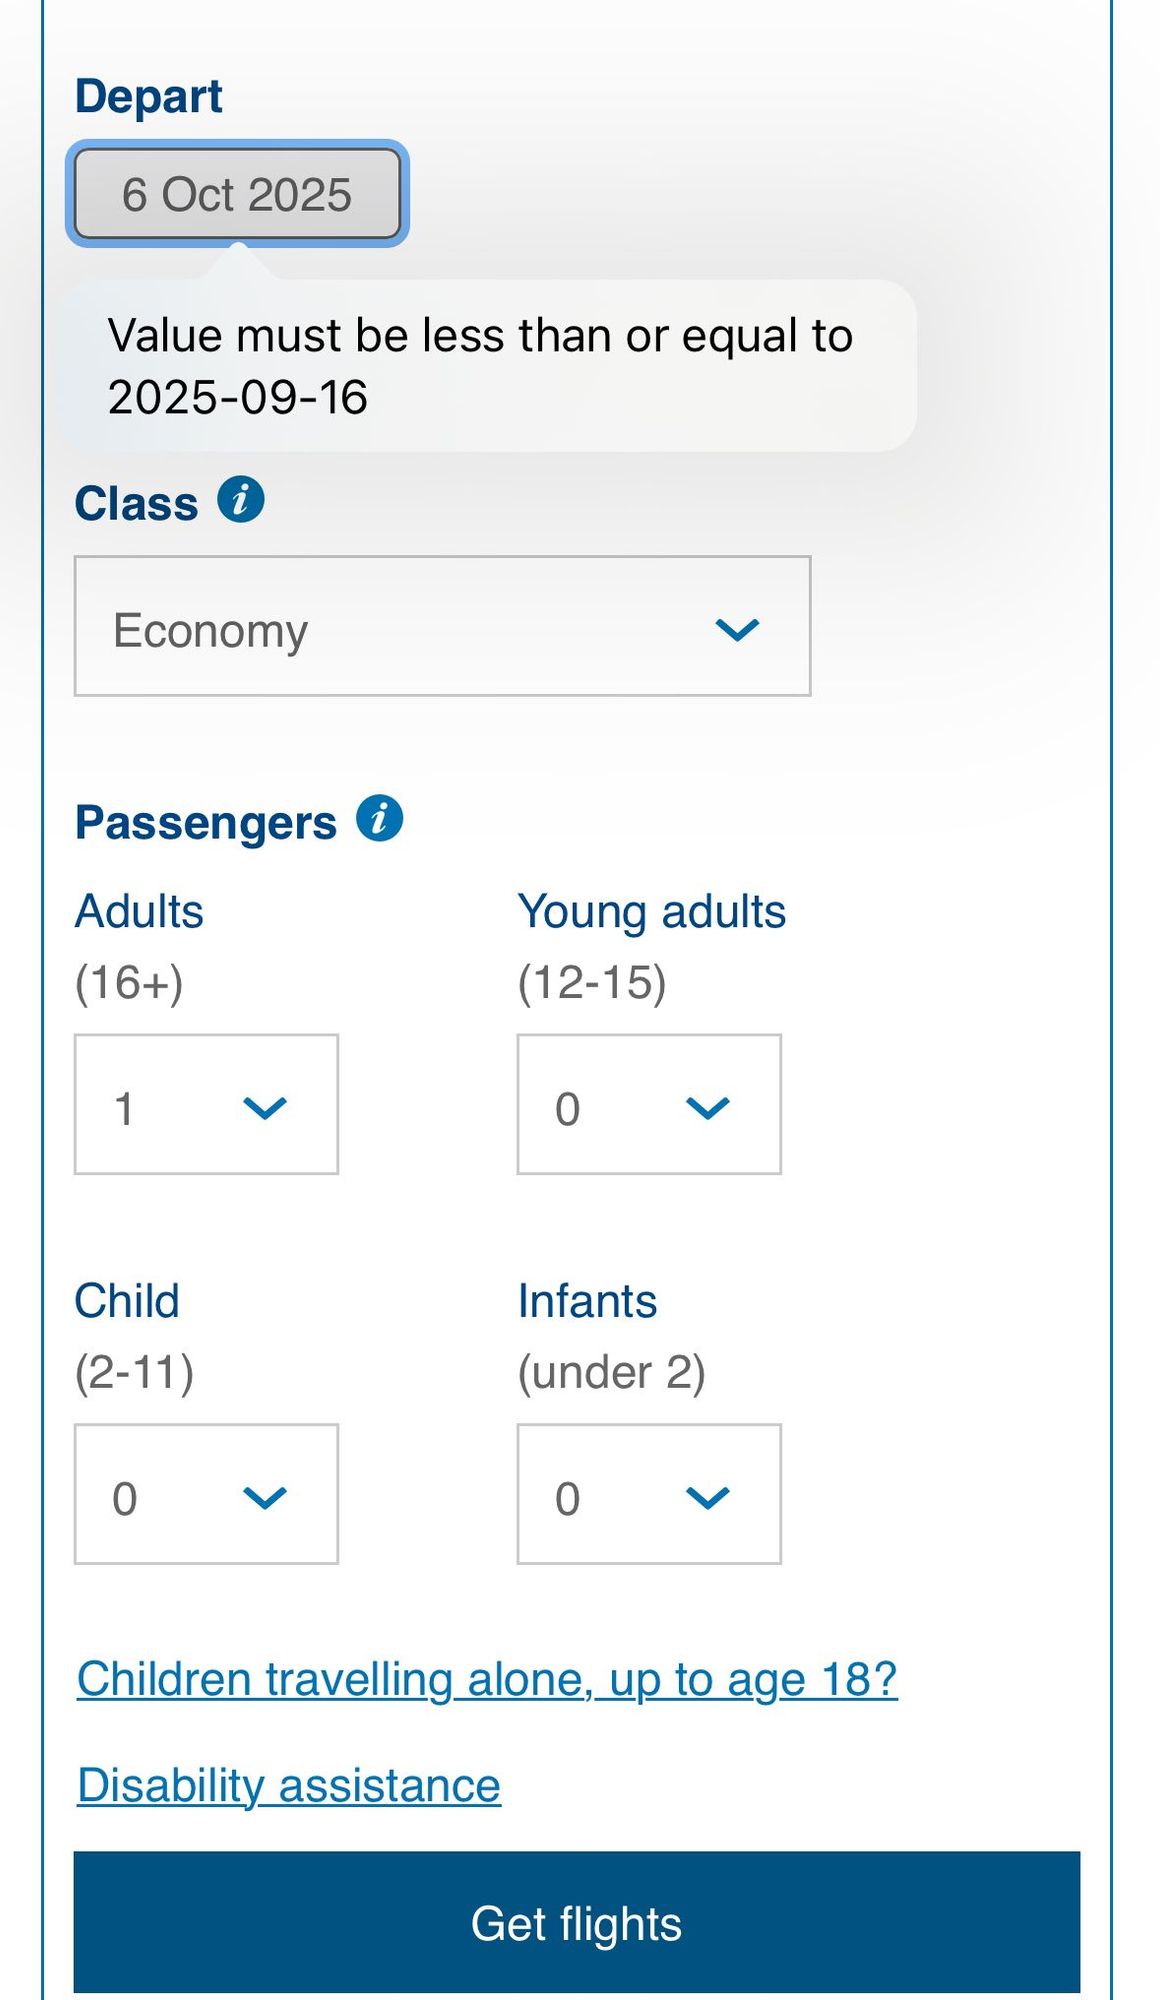Viewport: 1160px width, 2000px height.
Task: Click the Child count chevron arrow
Action: 265,1497
